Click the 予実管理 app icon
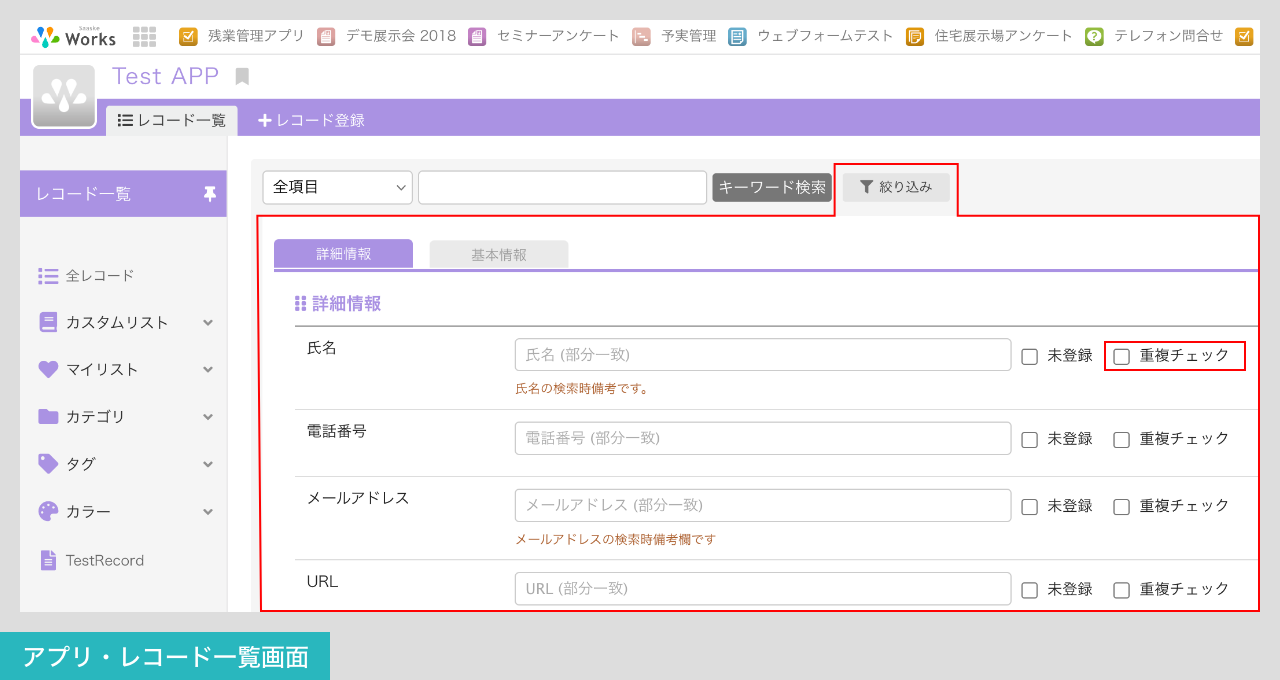 pyautogui.click(x=641, y=37)
